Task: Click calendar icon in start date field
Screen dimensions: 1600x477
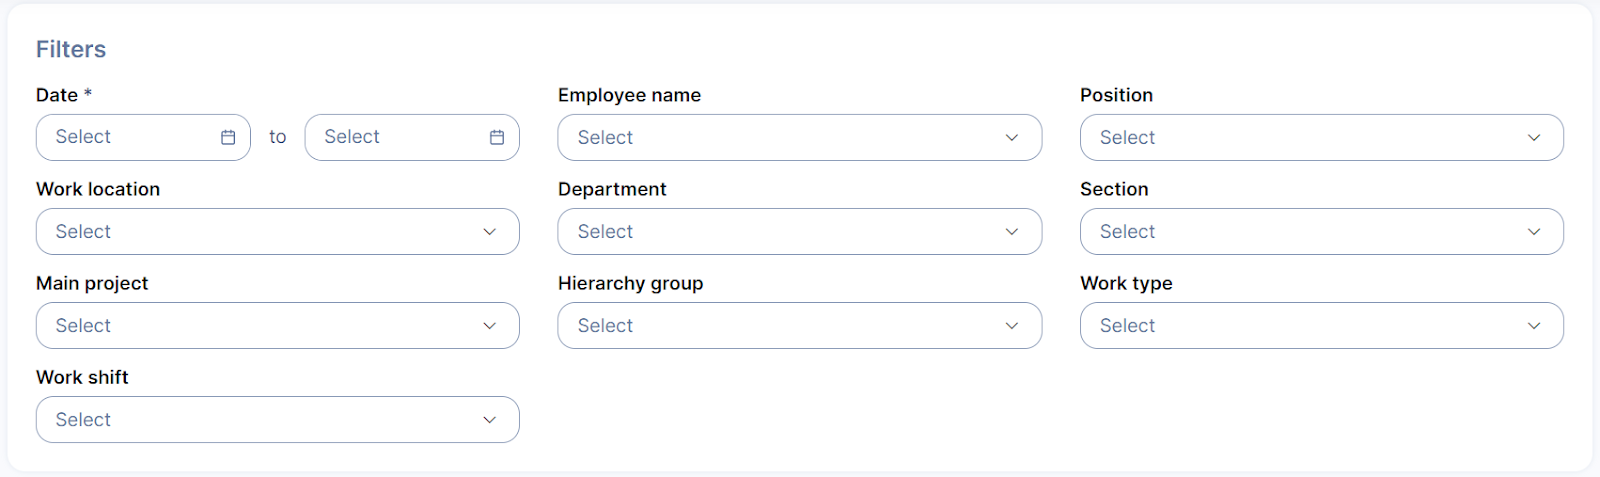Action: [228, 138]
